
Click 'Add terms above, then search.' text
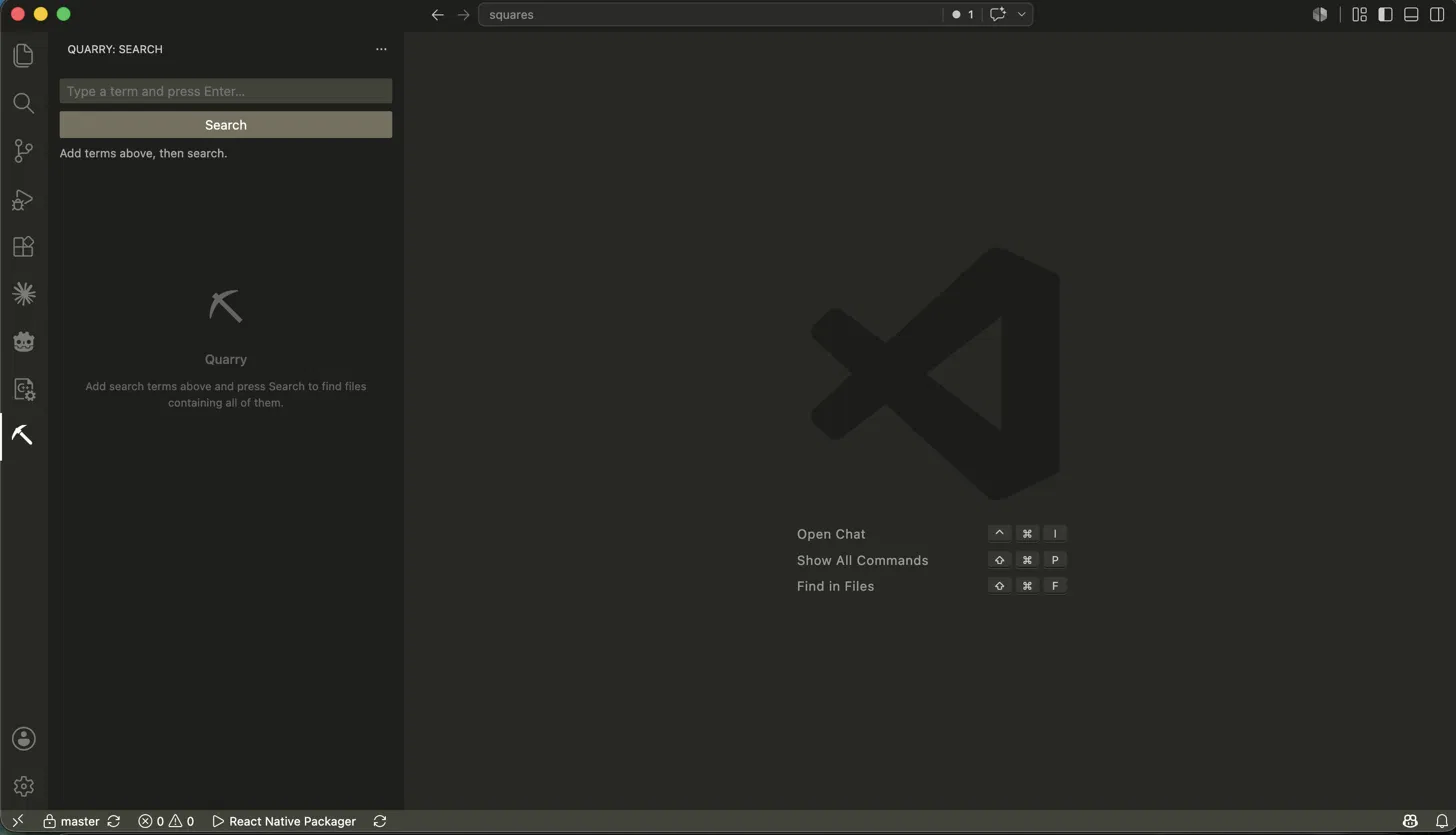point(143,153)
